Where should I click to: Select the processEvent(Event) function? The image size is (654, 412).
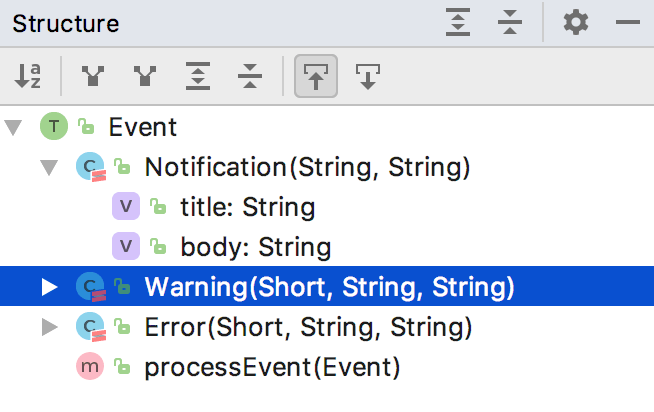click(272, 367)
